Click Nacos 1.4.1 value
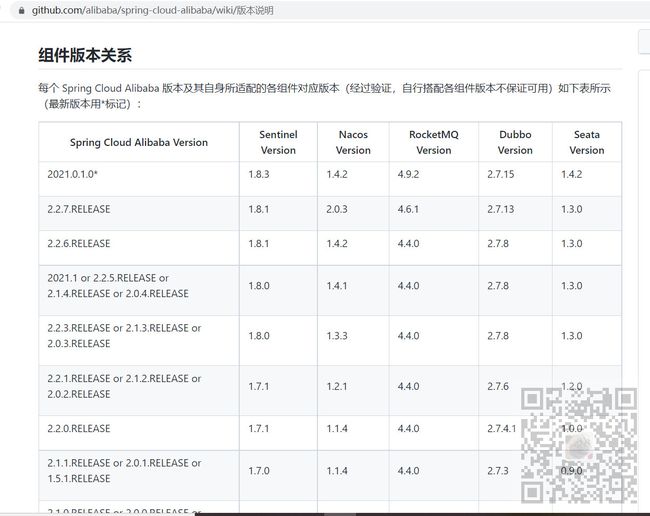 [337, 286]
